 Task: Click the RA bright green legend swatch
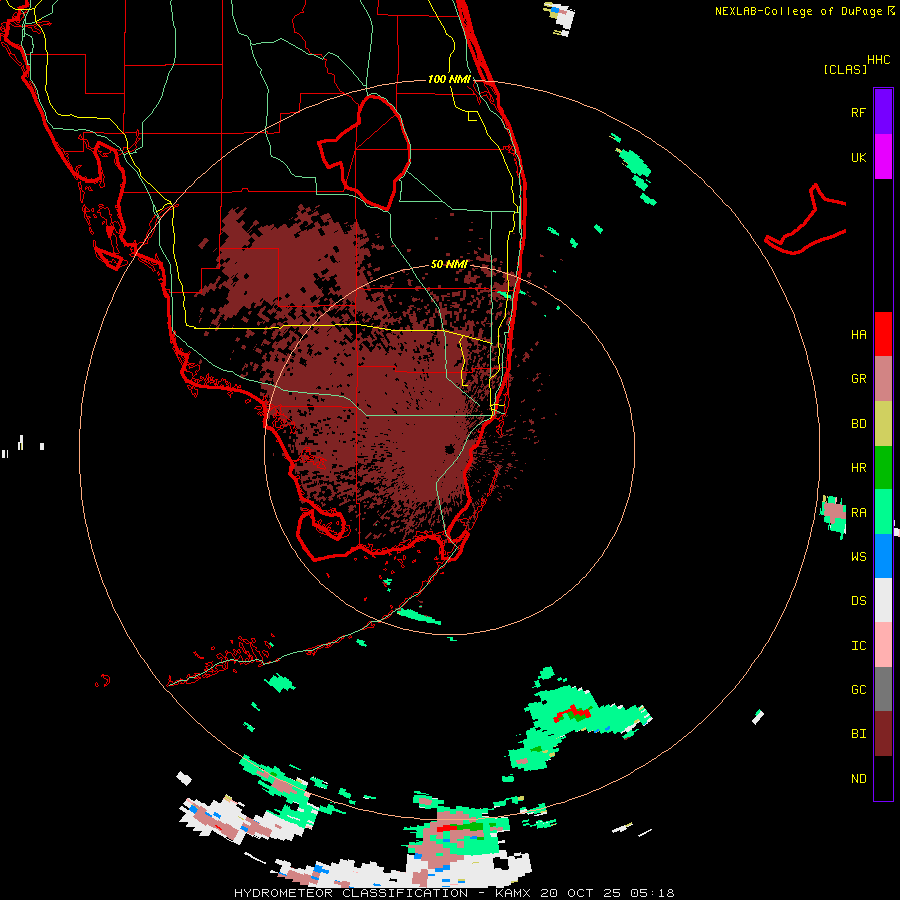point(883,511)
